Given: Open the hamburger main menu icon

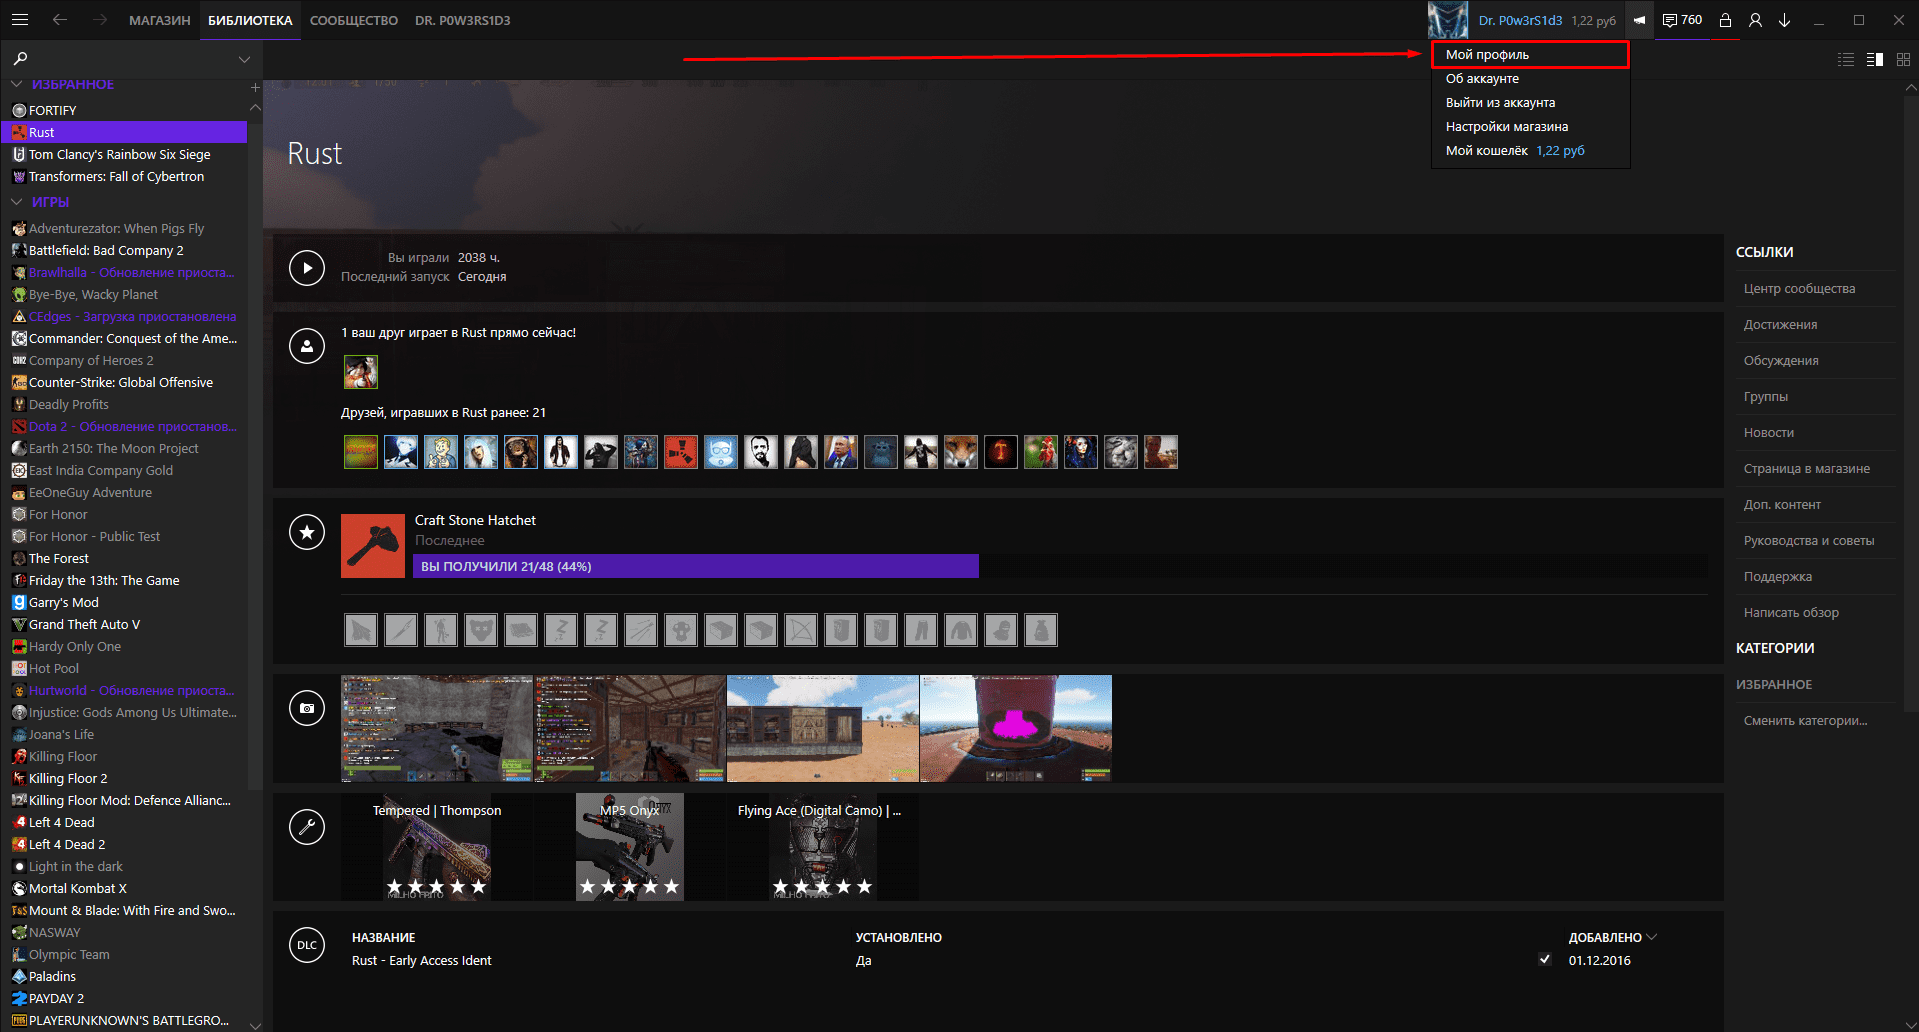Looking at the screenshot, I should [20, 20].
